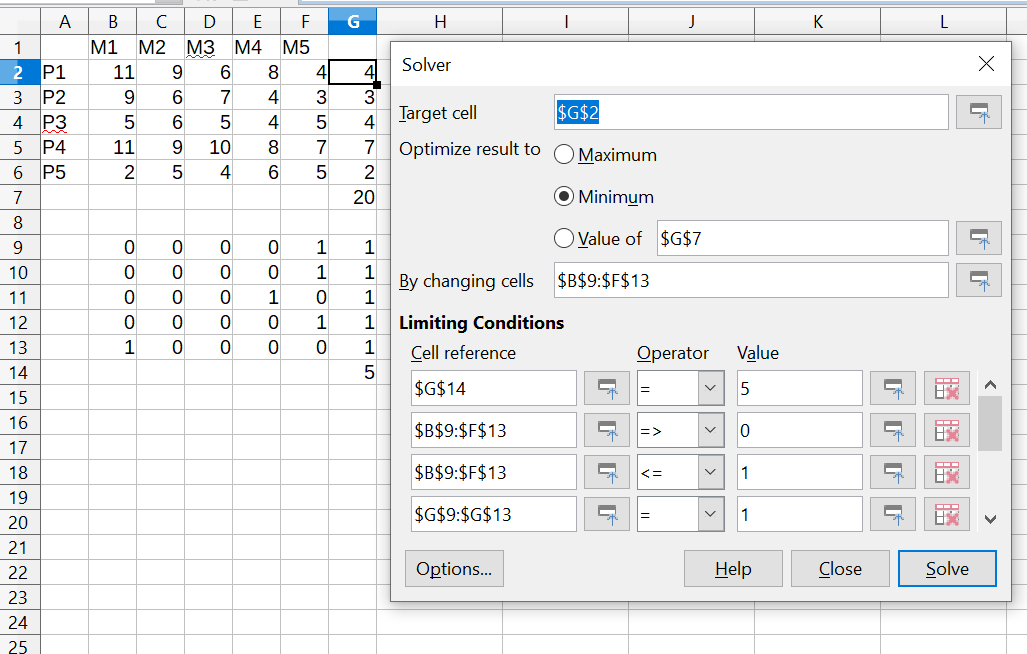Viewport: 1027px width, 654px height.
Task: Click Help button in Solver
Action: [733, 568]
